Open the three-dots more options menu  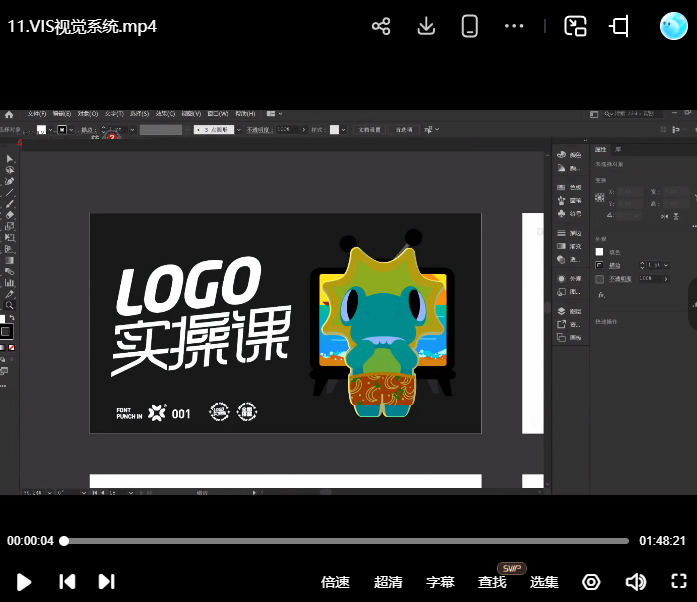[514, 27]
